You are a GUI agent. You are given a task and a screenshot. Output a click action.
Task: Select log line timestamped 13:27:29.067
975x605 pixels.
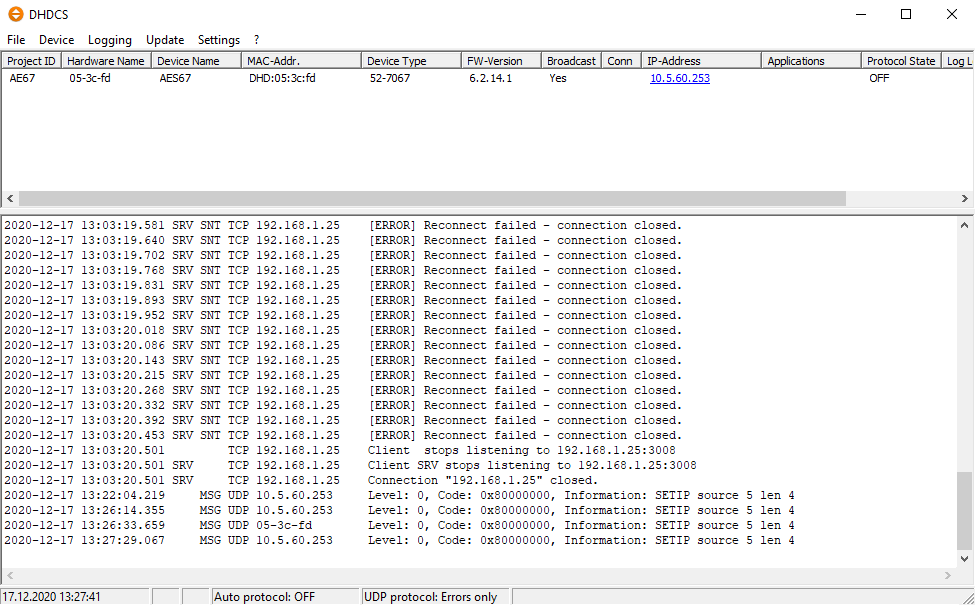(x=399, y=540)
